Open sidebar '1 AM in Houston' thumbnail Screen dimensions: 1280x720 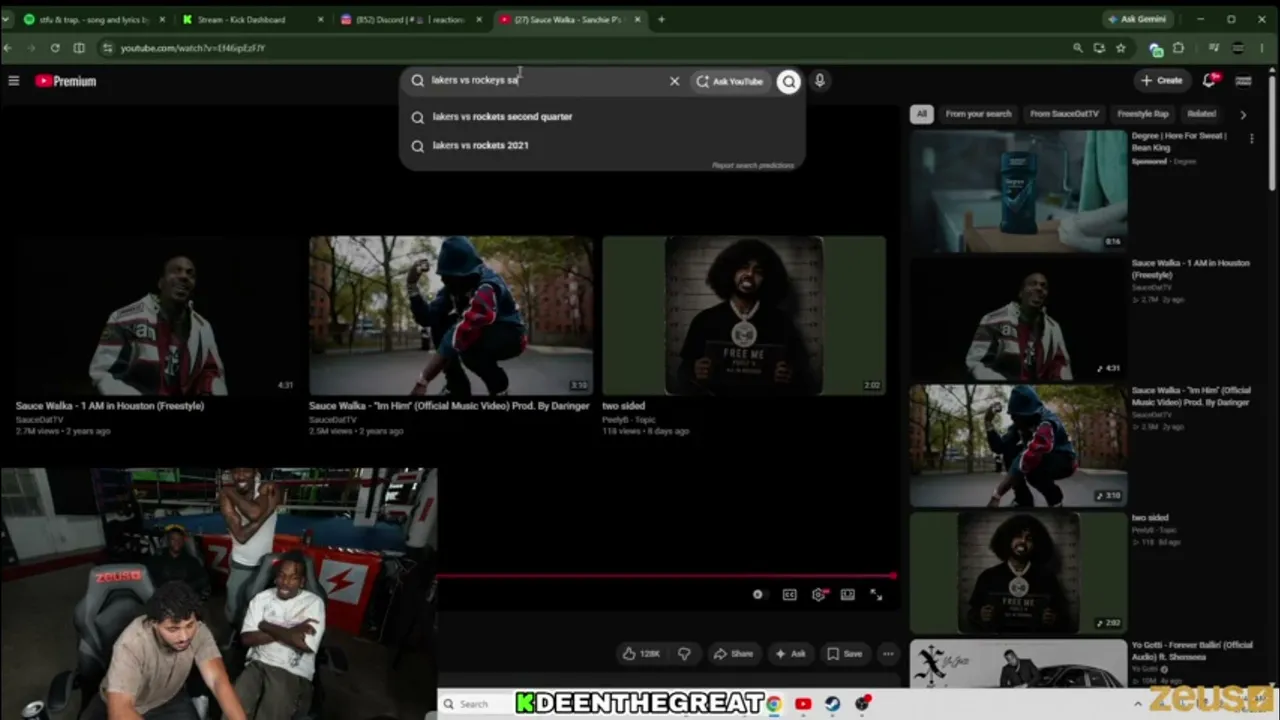1018,318
